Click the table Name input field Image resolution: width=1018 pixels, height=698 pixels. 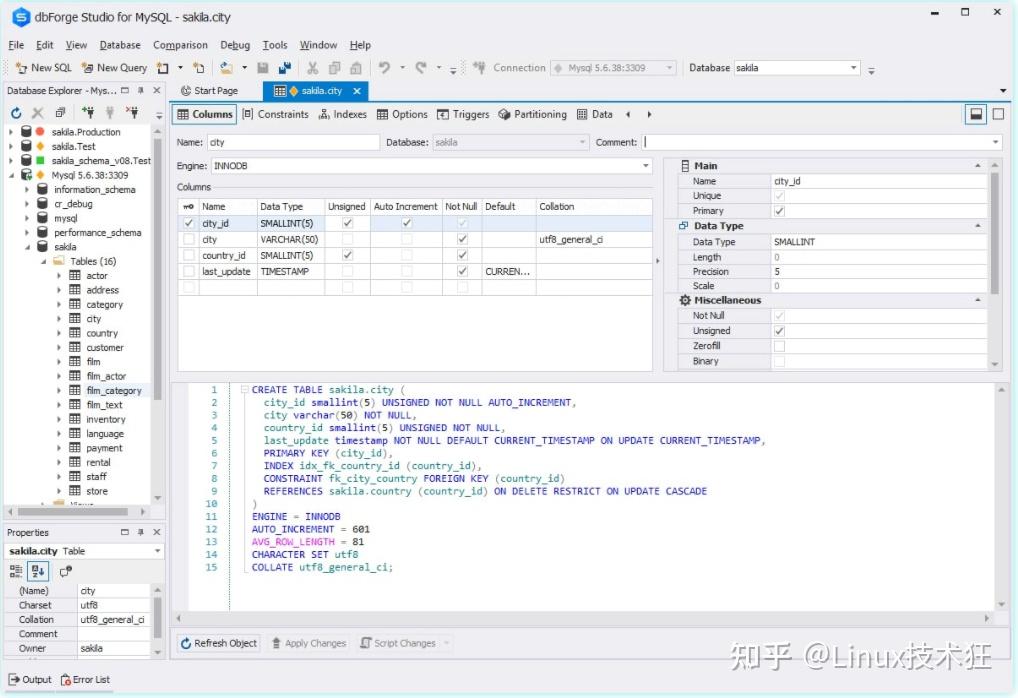[293, 142]
